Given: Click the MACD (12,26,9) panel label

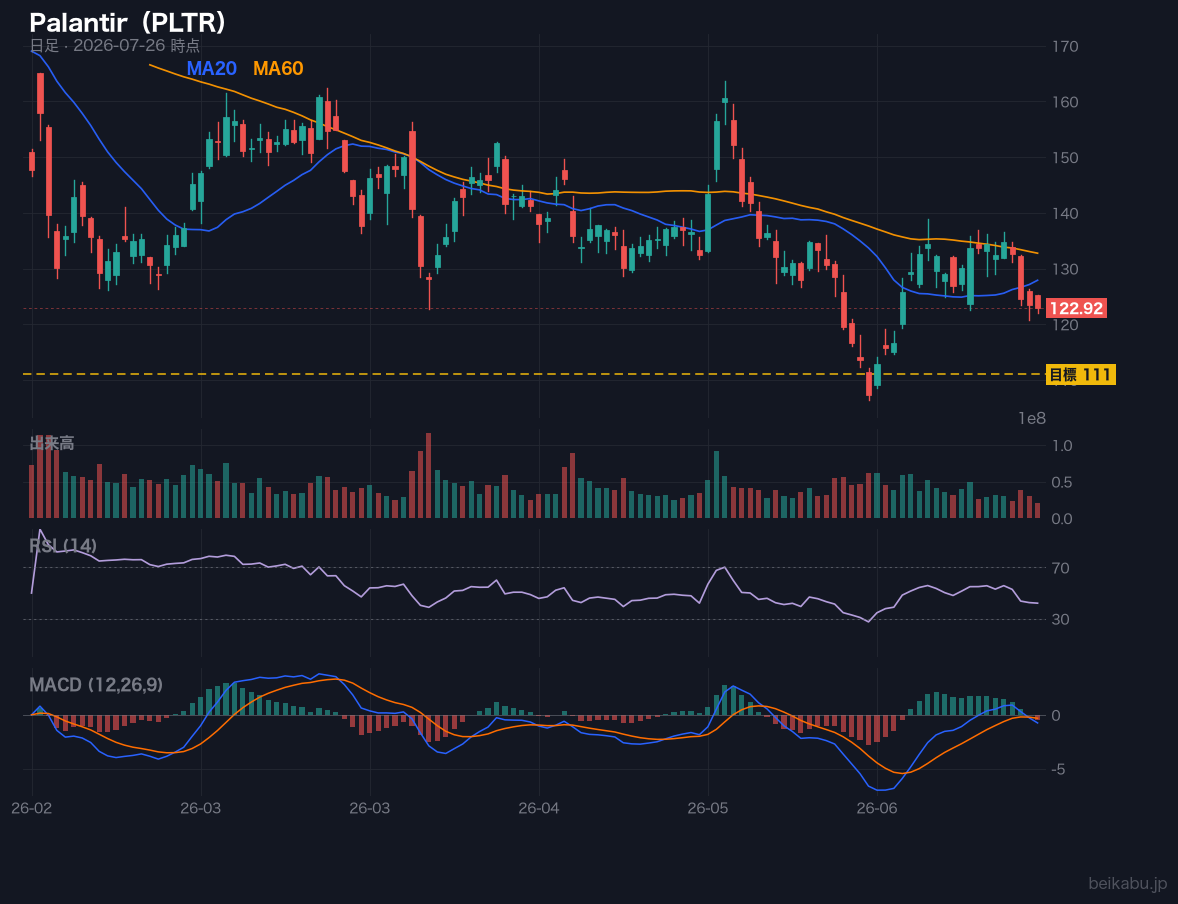Looking at the screenshot, I should [x=96, y=685].
